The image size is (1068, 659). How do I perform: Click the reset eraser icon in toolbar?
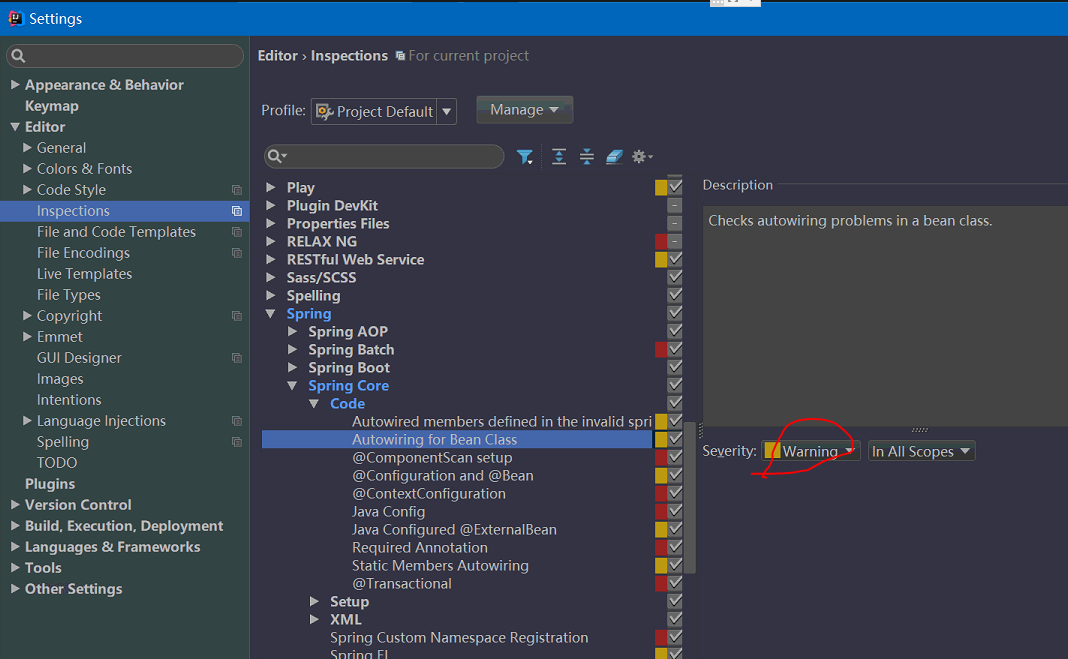click(x=614, y=157)
